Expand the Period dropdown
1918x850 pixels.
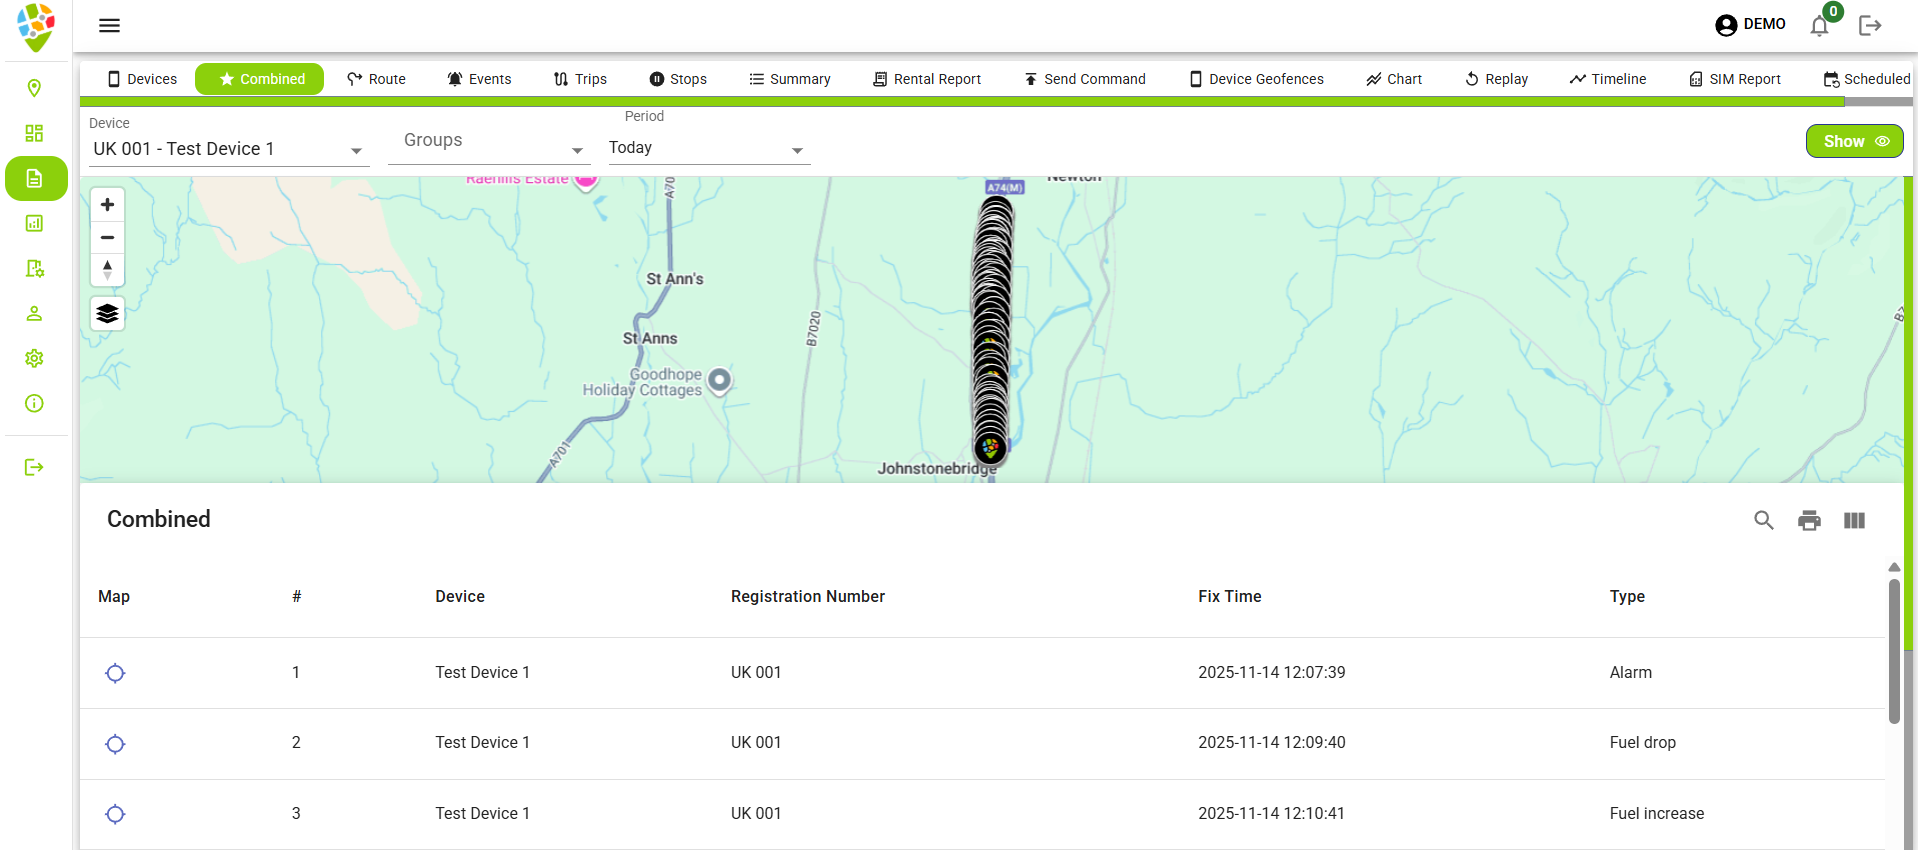pyautogui.click(x=797, y=150)
